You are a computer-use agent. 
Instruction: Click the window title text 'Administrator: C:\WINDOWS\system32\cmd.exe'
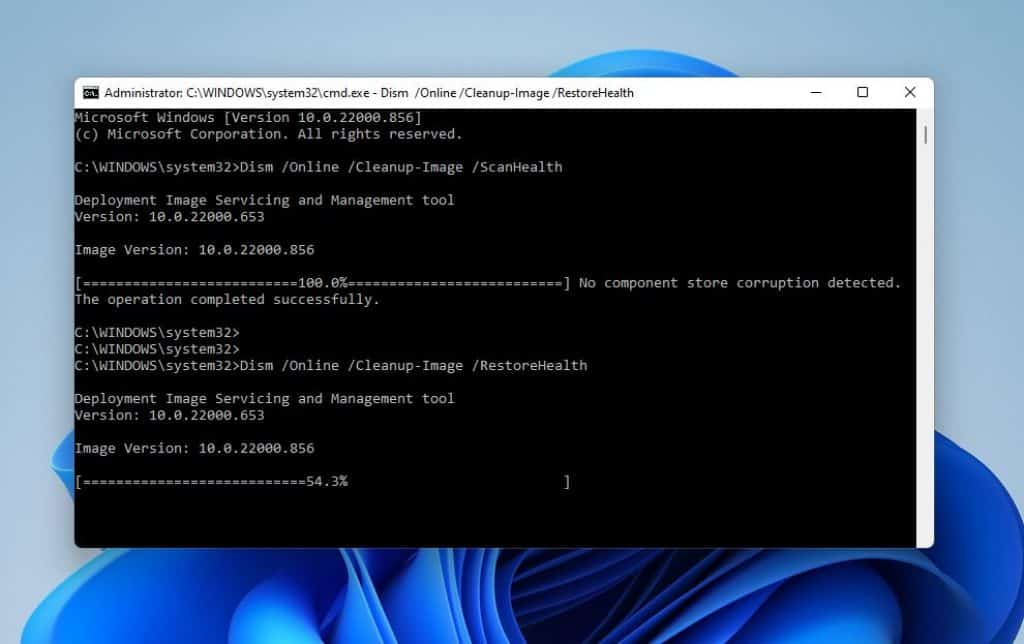point(237,93)
